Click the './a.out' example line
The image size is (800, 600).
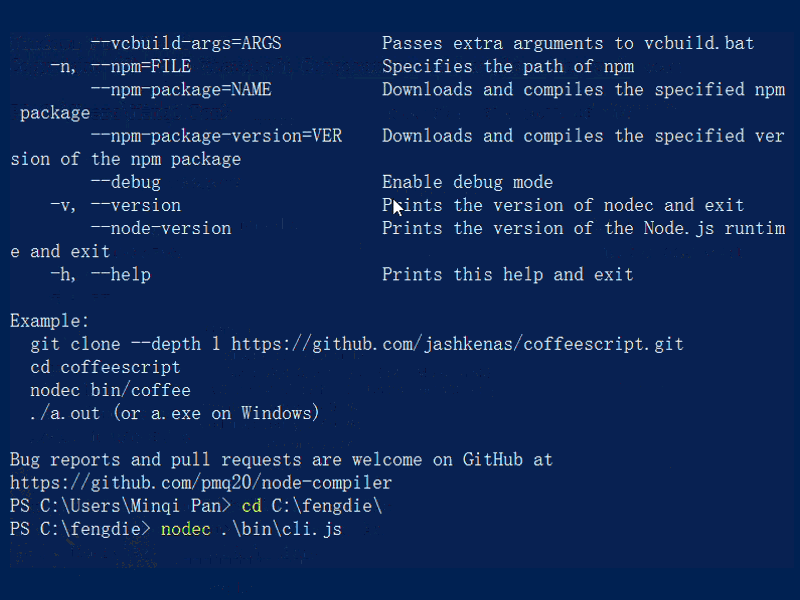pos(174,413)
